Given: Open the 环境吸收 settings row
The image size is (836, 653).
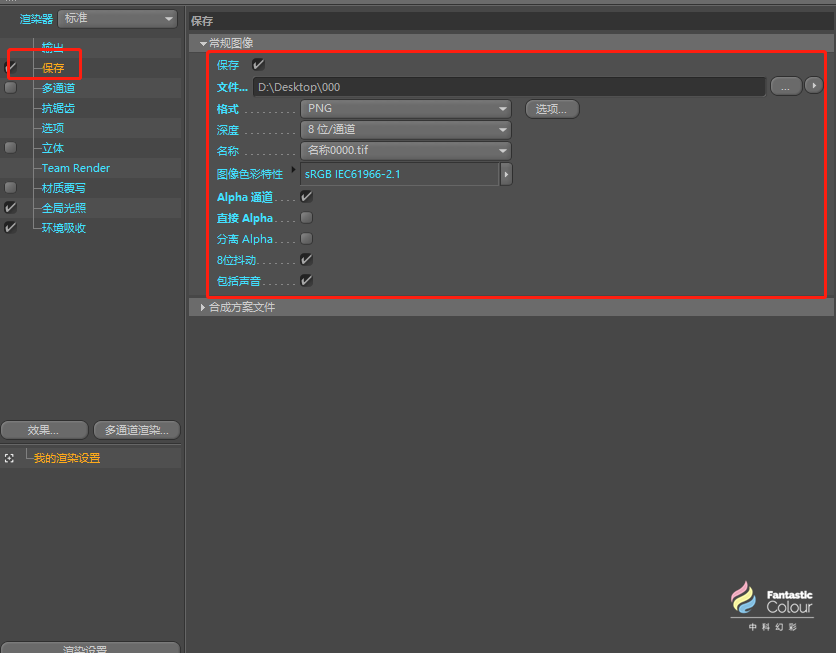Looking at the screenshot, I should (63, 228).
